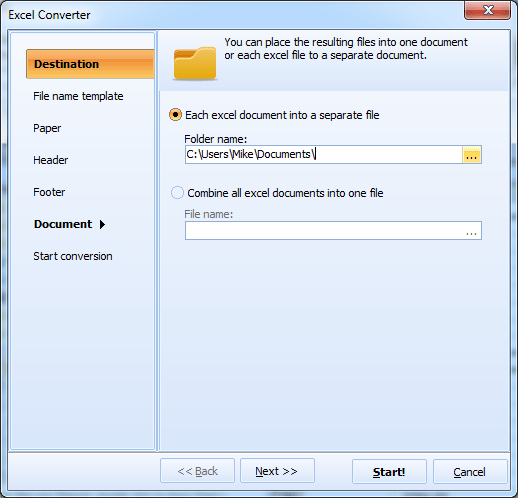
Task: Click the << Back button
Action: click(197, 471)
